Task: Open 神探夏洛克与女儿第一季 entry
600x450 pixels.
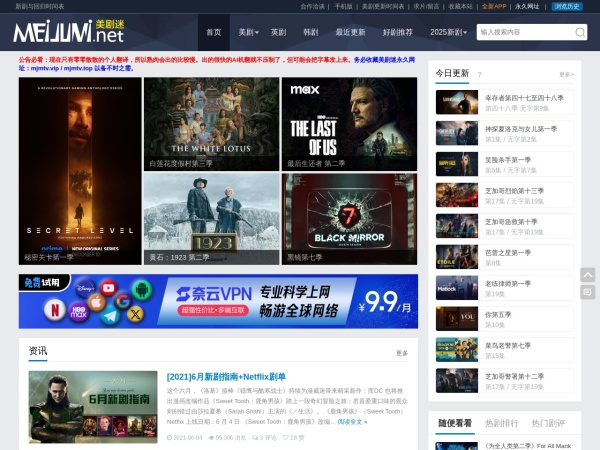Action: point(505,133)
